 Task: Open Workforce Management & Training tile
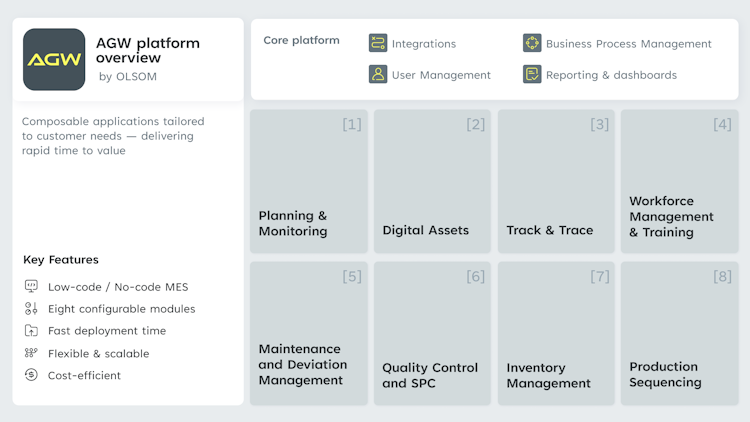click(680, 181)
